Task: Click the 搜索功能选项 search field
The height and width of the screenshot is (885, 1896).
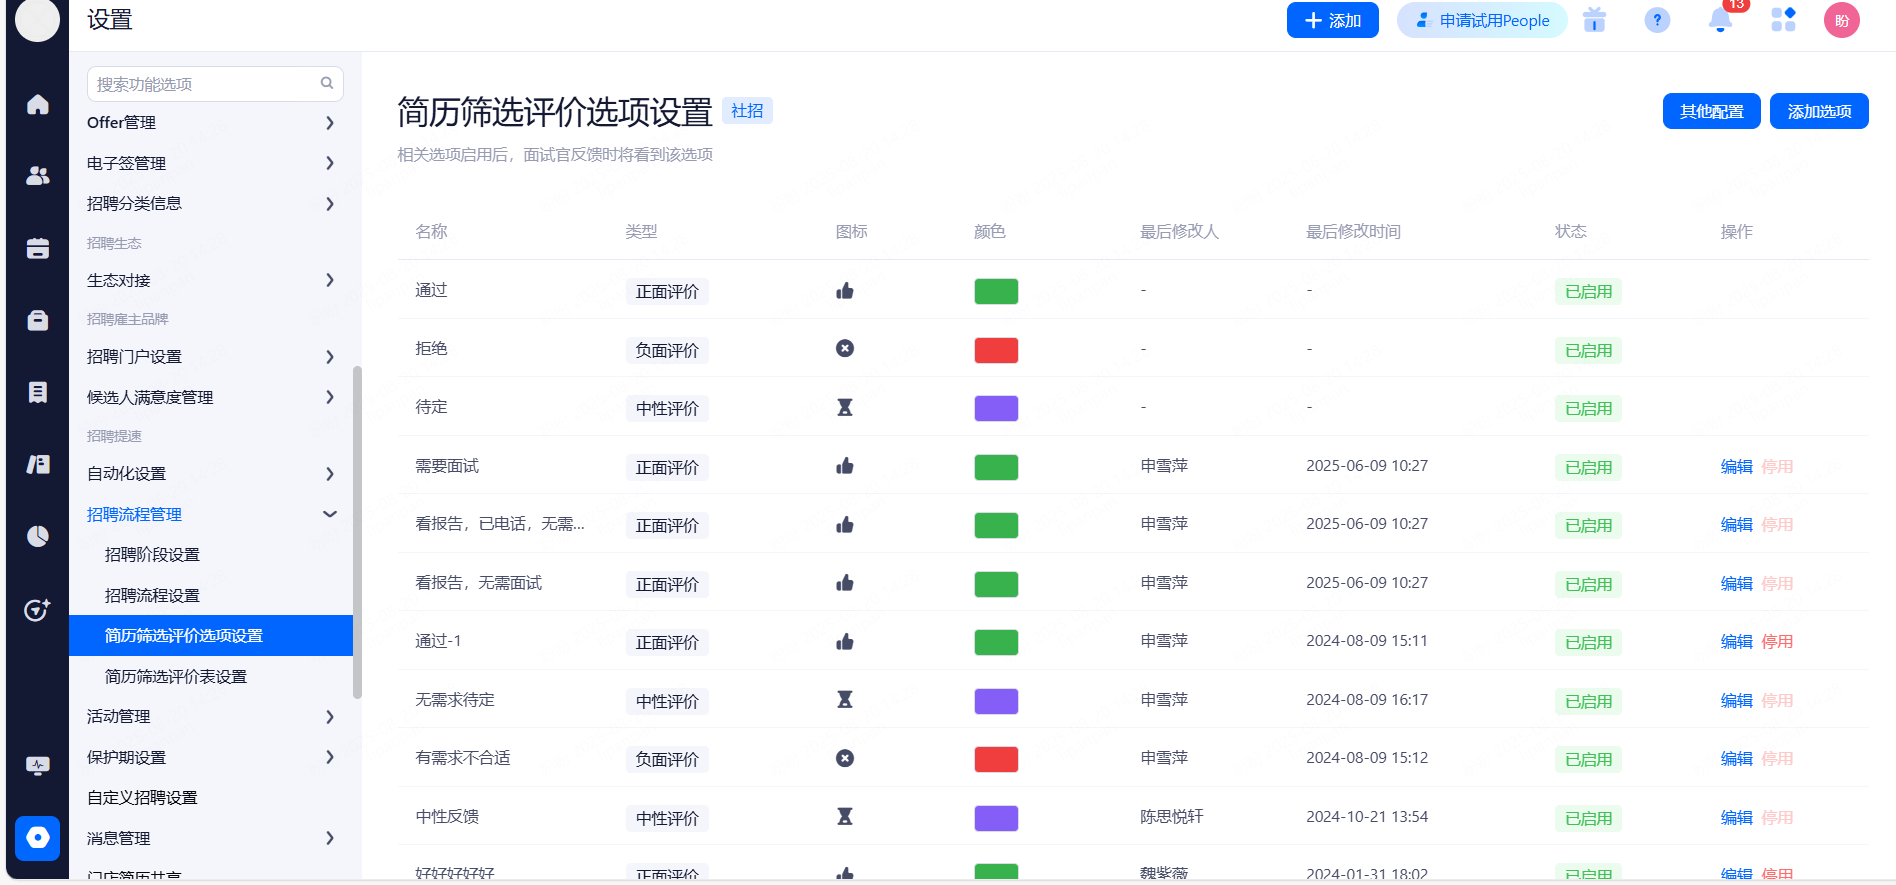Action: [205, 84]
